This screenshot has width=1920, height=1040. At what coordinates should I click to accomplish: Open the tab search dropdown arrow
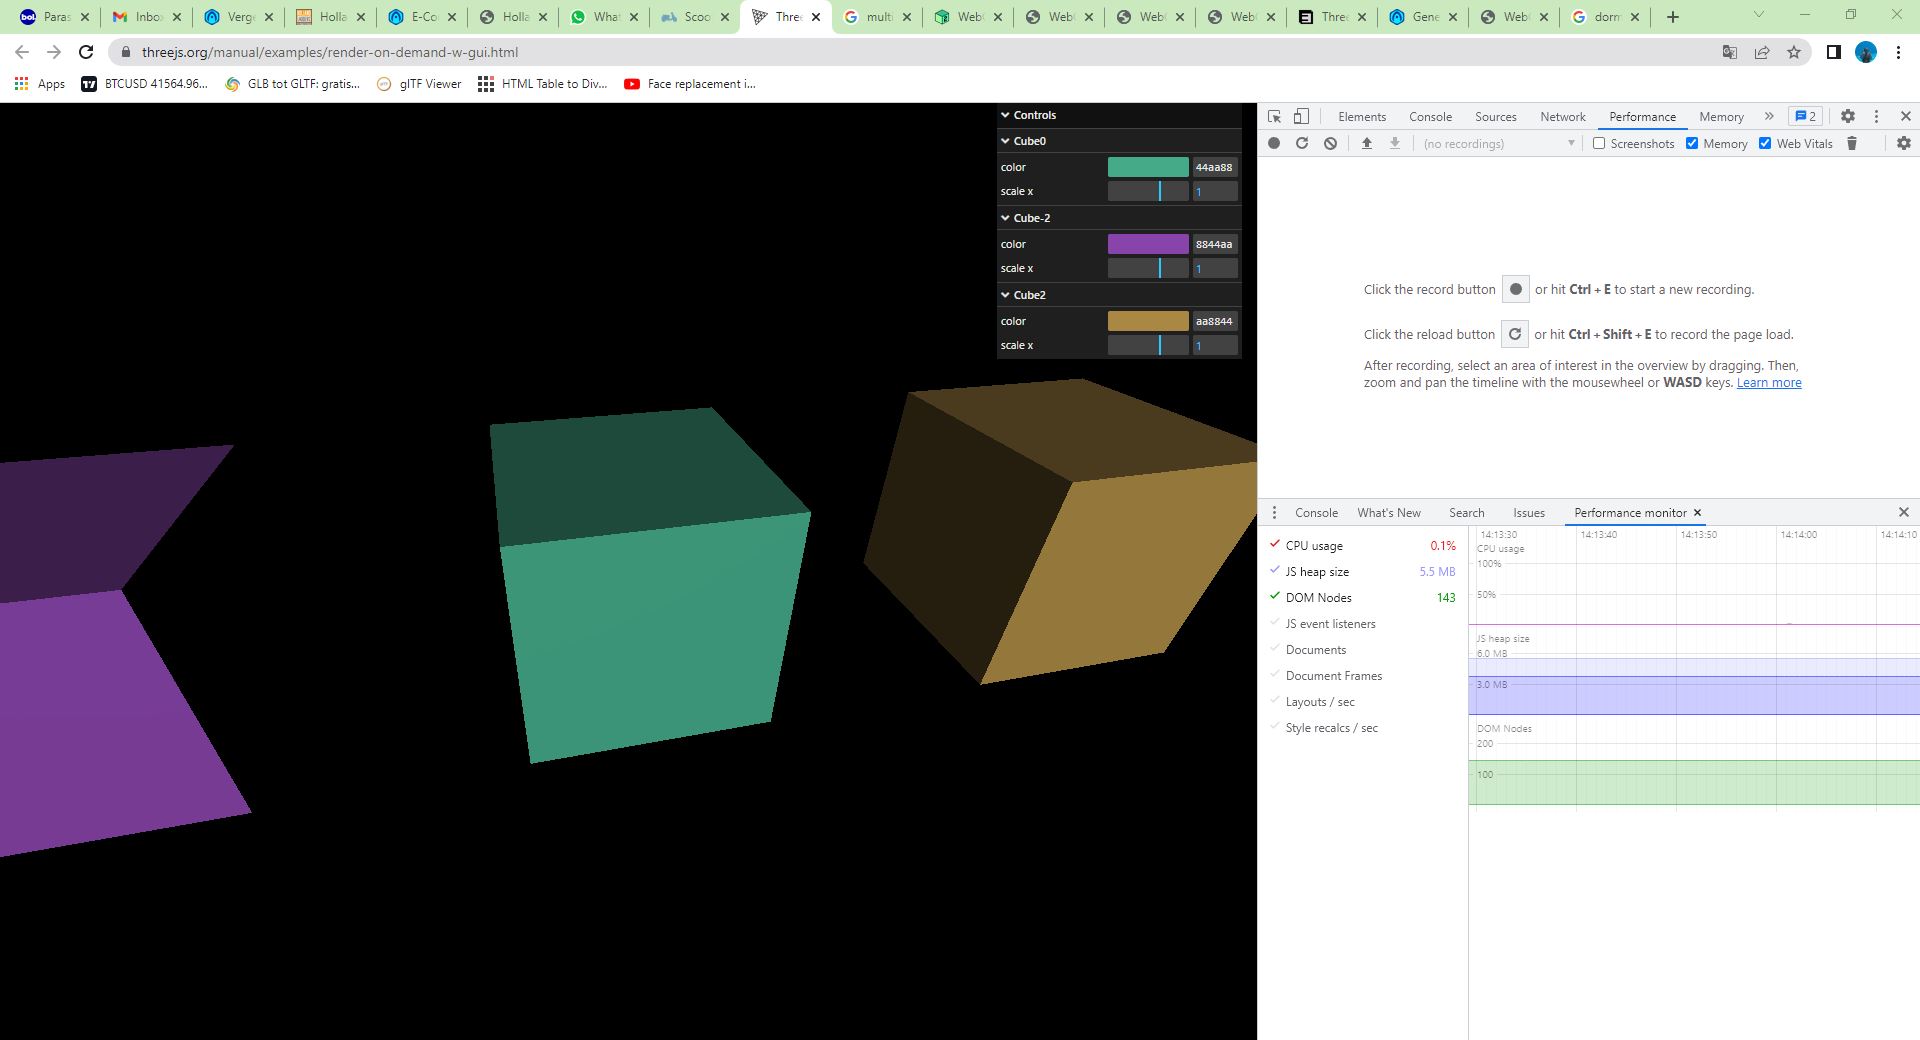pyautogui.click(x=1759, y=15)
